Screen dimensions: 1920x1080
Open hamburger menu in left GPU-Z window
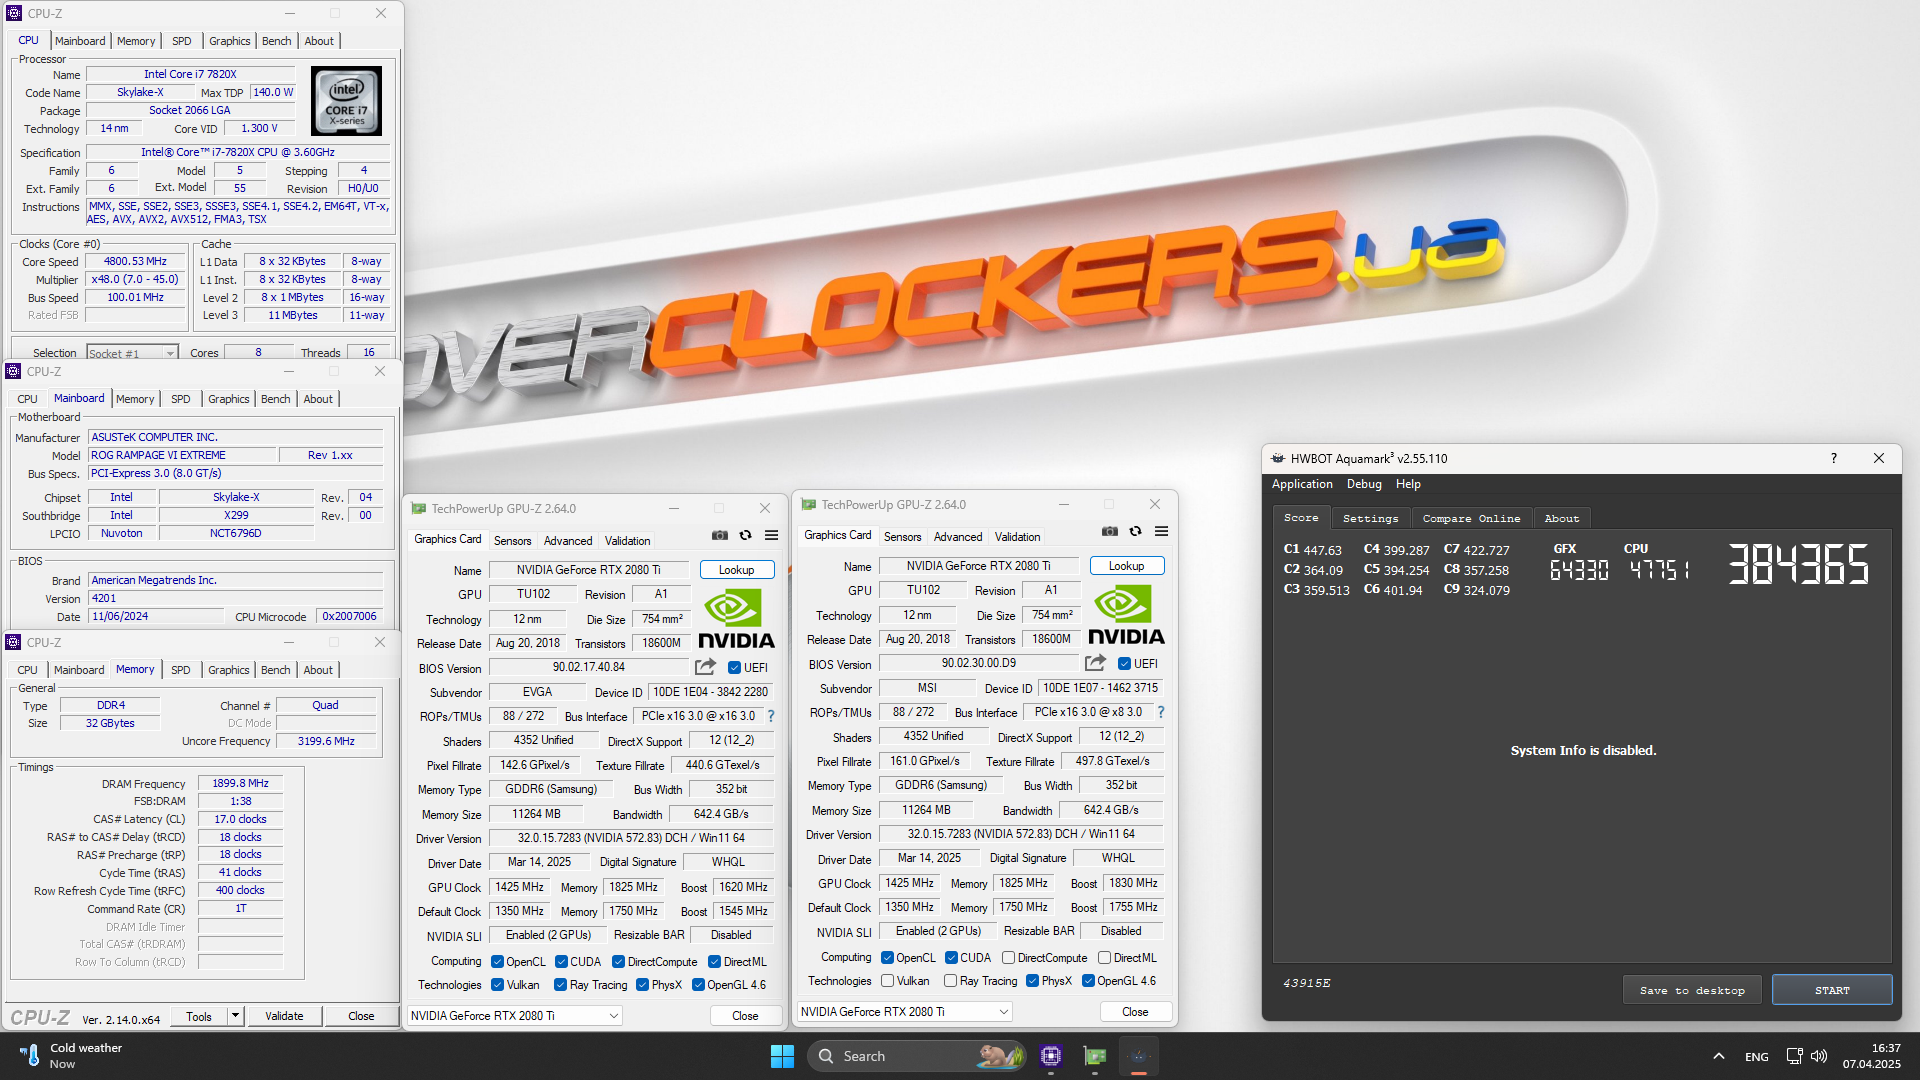click(772, 535)
